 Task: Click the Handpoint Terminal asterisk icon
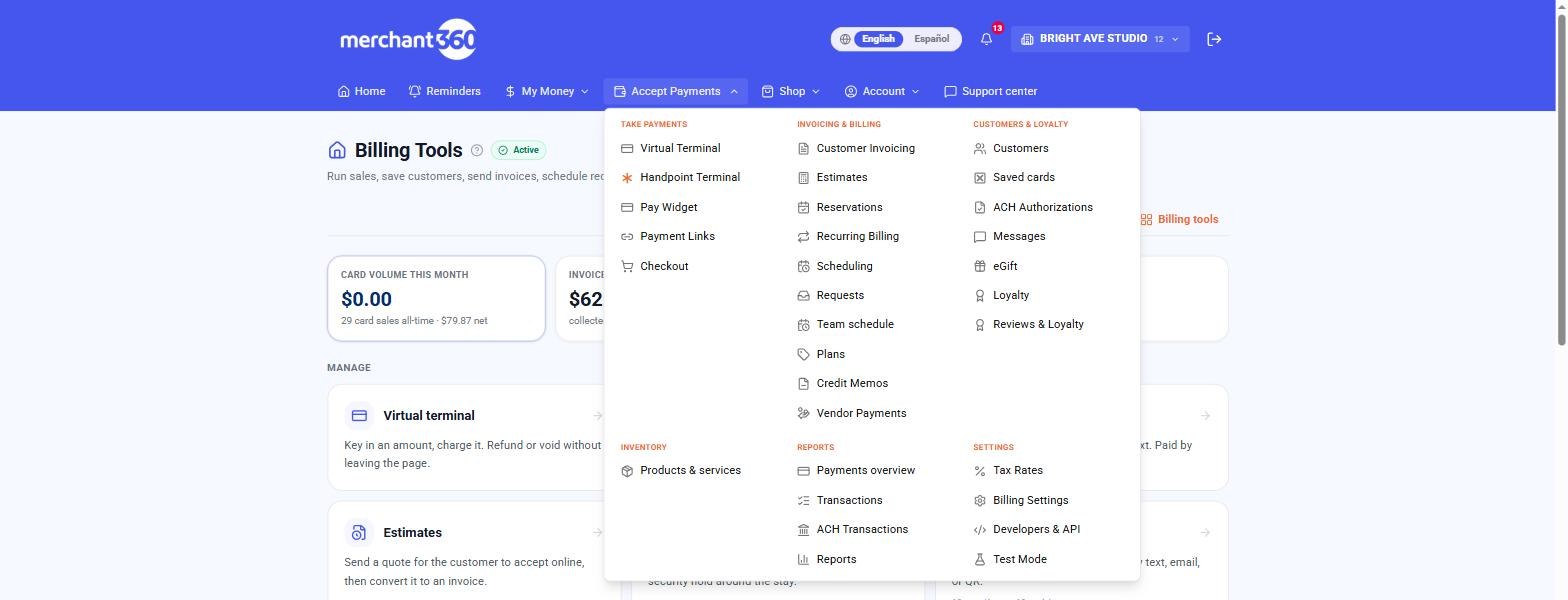pyautogui.click(x=627, y=178)
